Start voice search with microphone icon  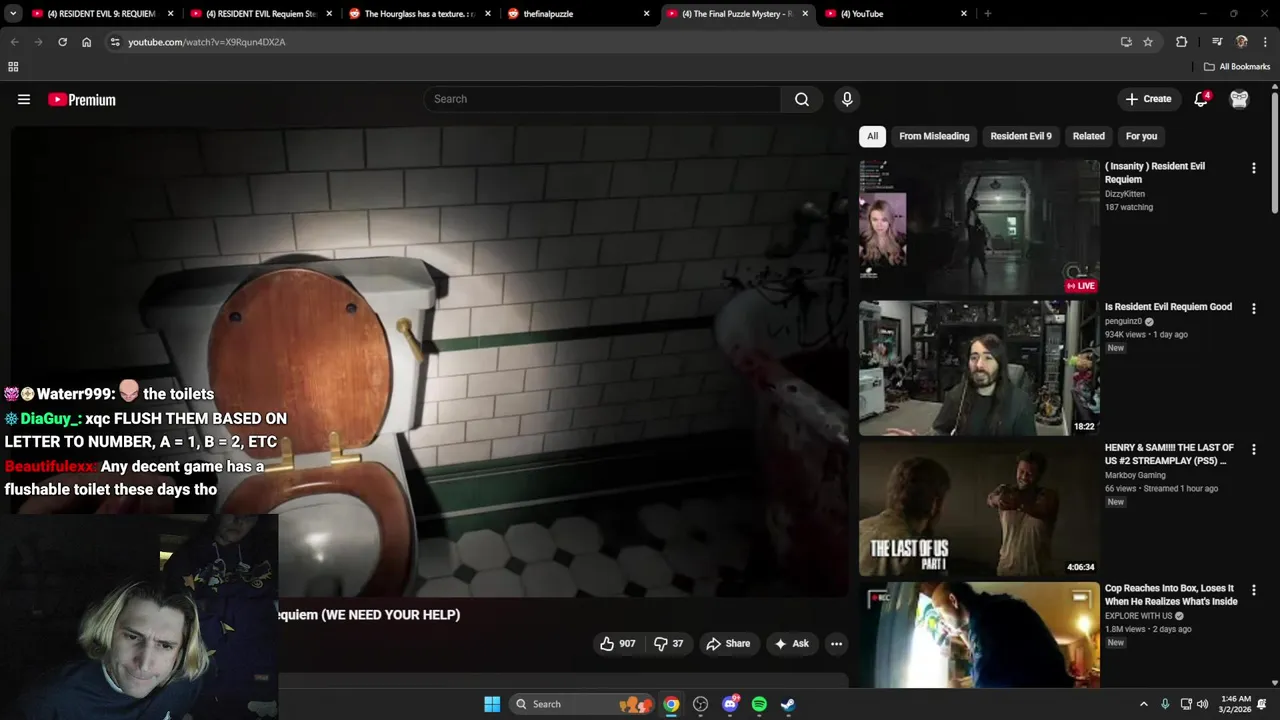click(x=847, y=99)
